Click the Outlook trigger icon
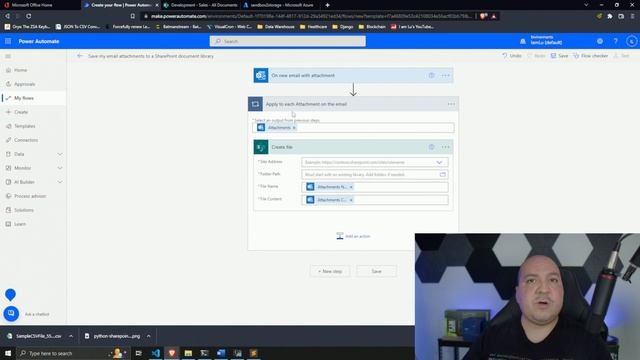This screenshot has height=360, width=640. (261, 76)
